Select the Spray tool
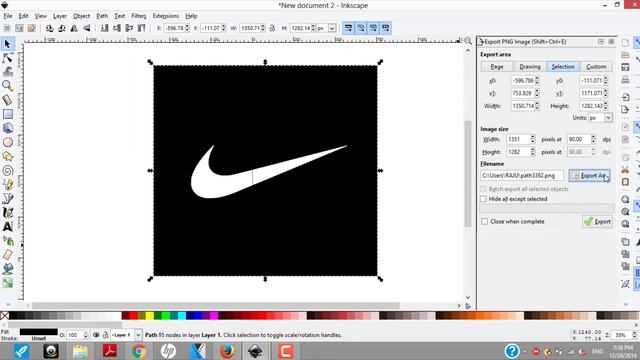 pos(7,241)
